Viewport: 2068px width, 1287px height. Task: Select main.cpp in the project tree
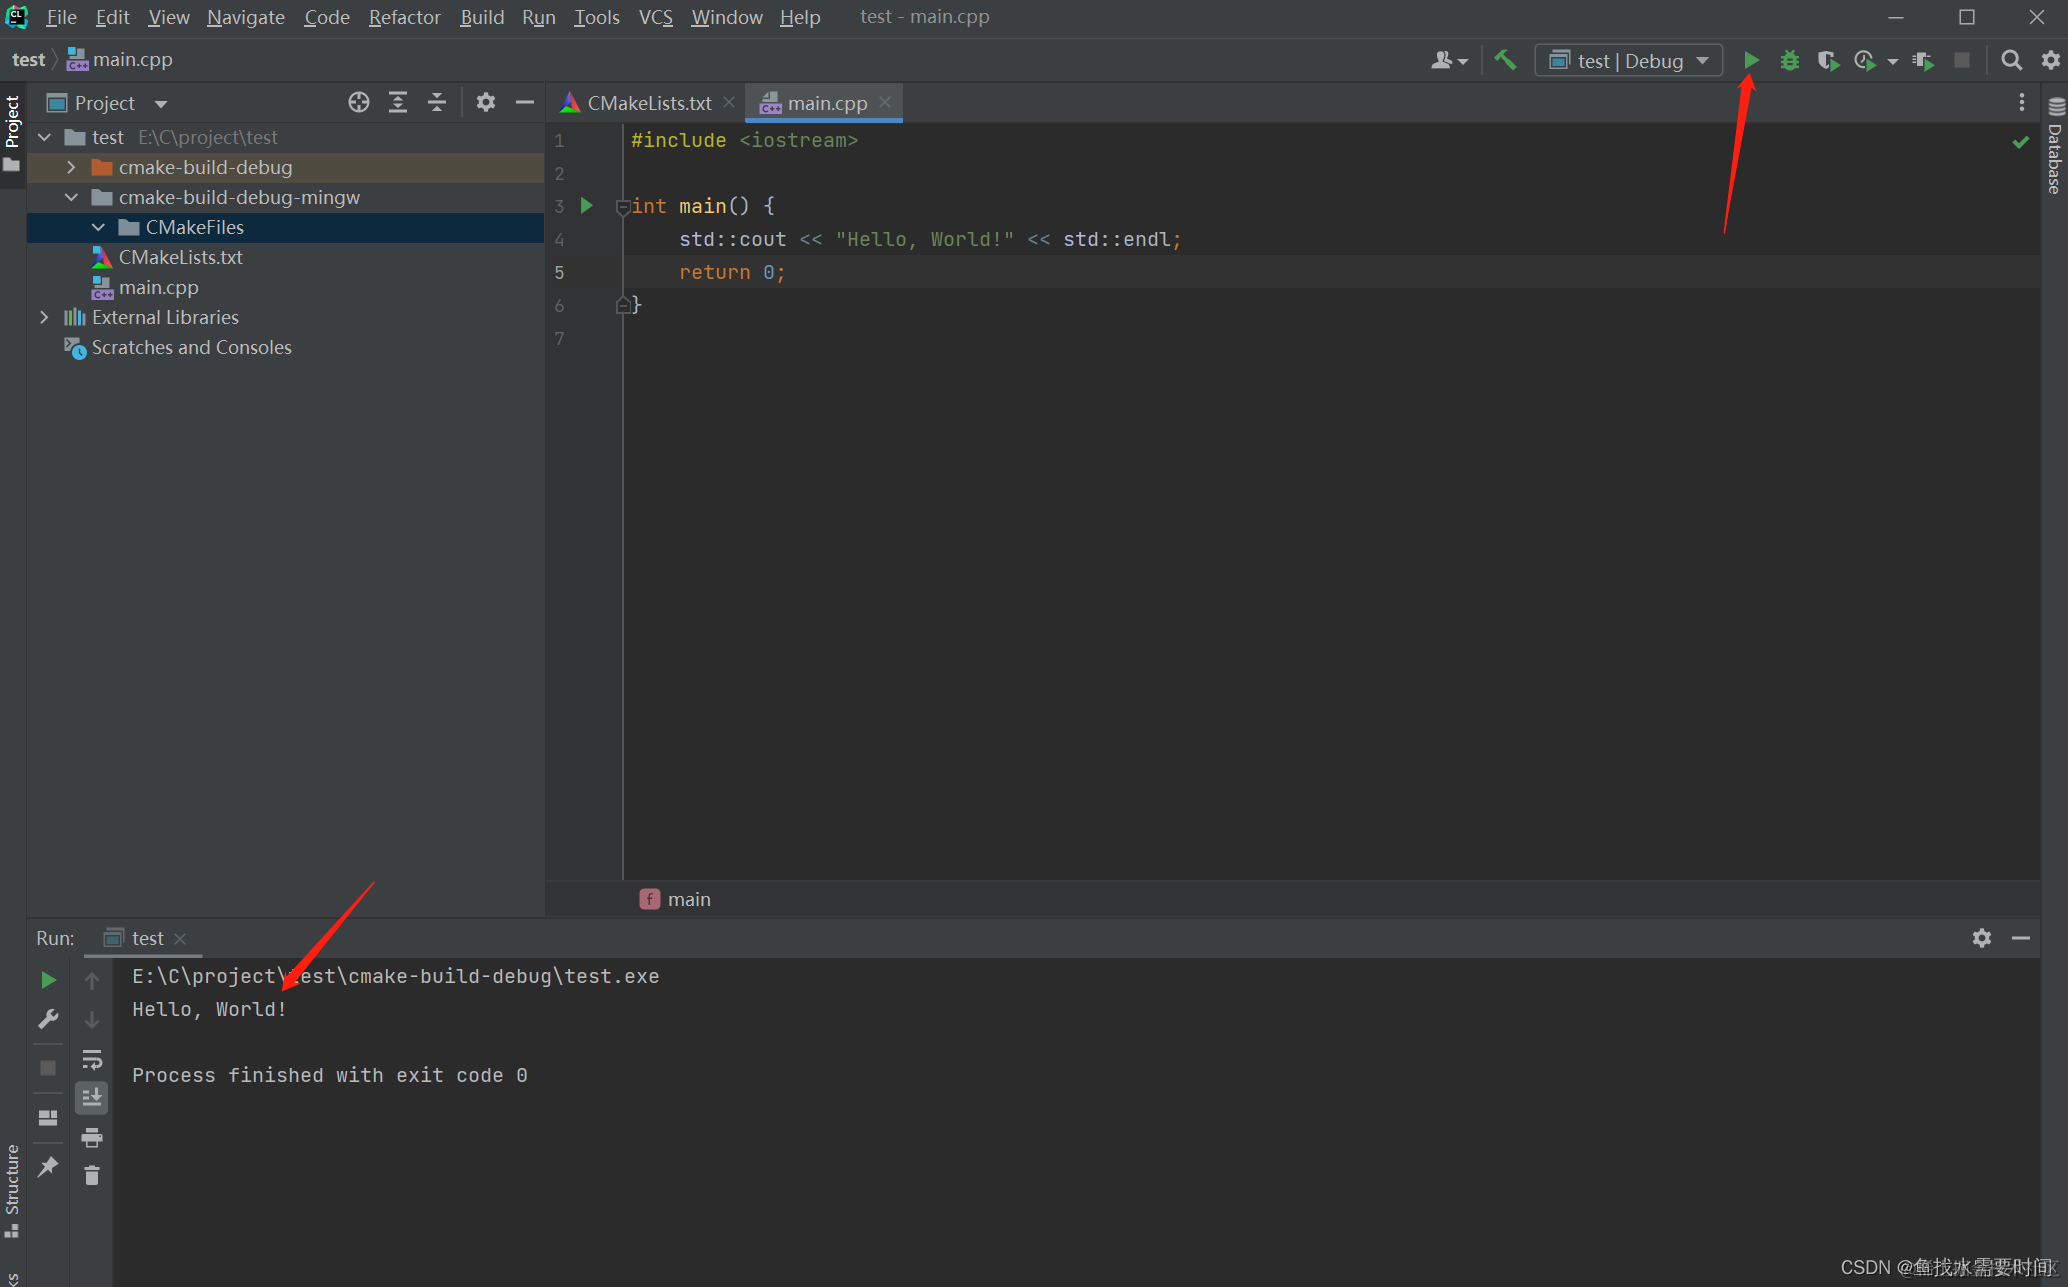158,287
